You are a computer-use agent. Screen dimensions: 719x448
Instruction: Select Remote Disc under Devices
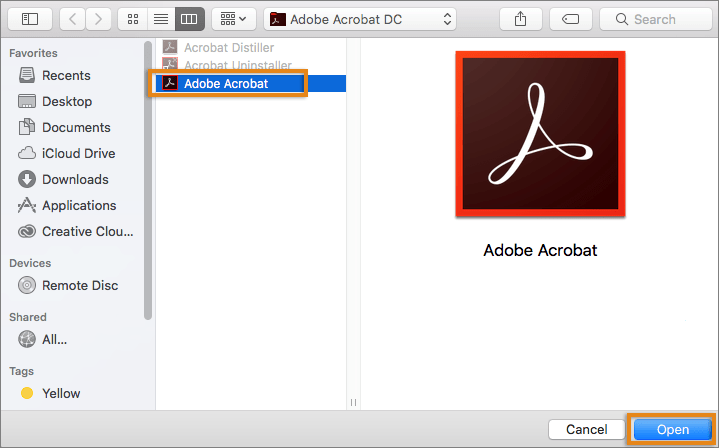(x=80, y=285)
